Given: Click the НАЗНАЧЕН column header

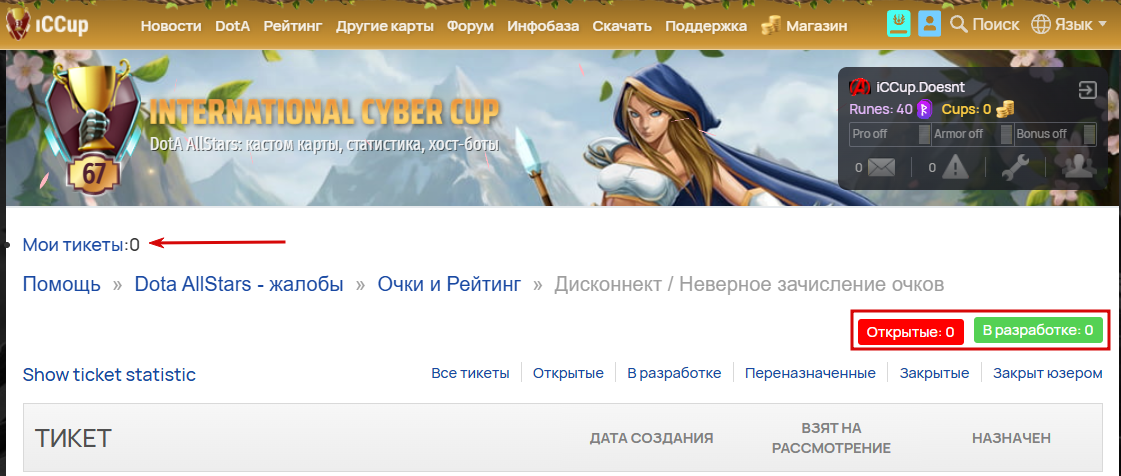Looking at the screenshot, I should tap(1011, 438).
